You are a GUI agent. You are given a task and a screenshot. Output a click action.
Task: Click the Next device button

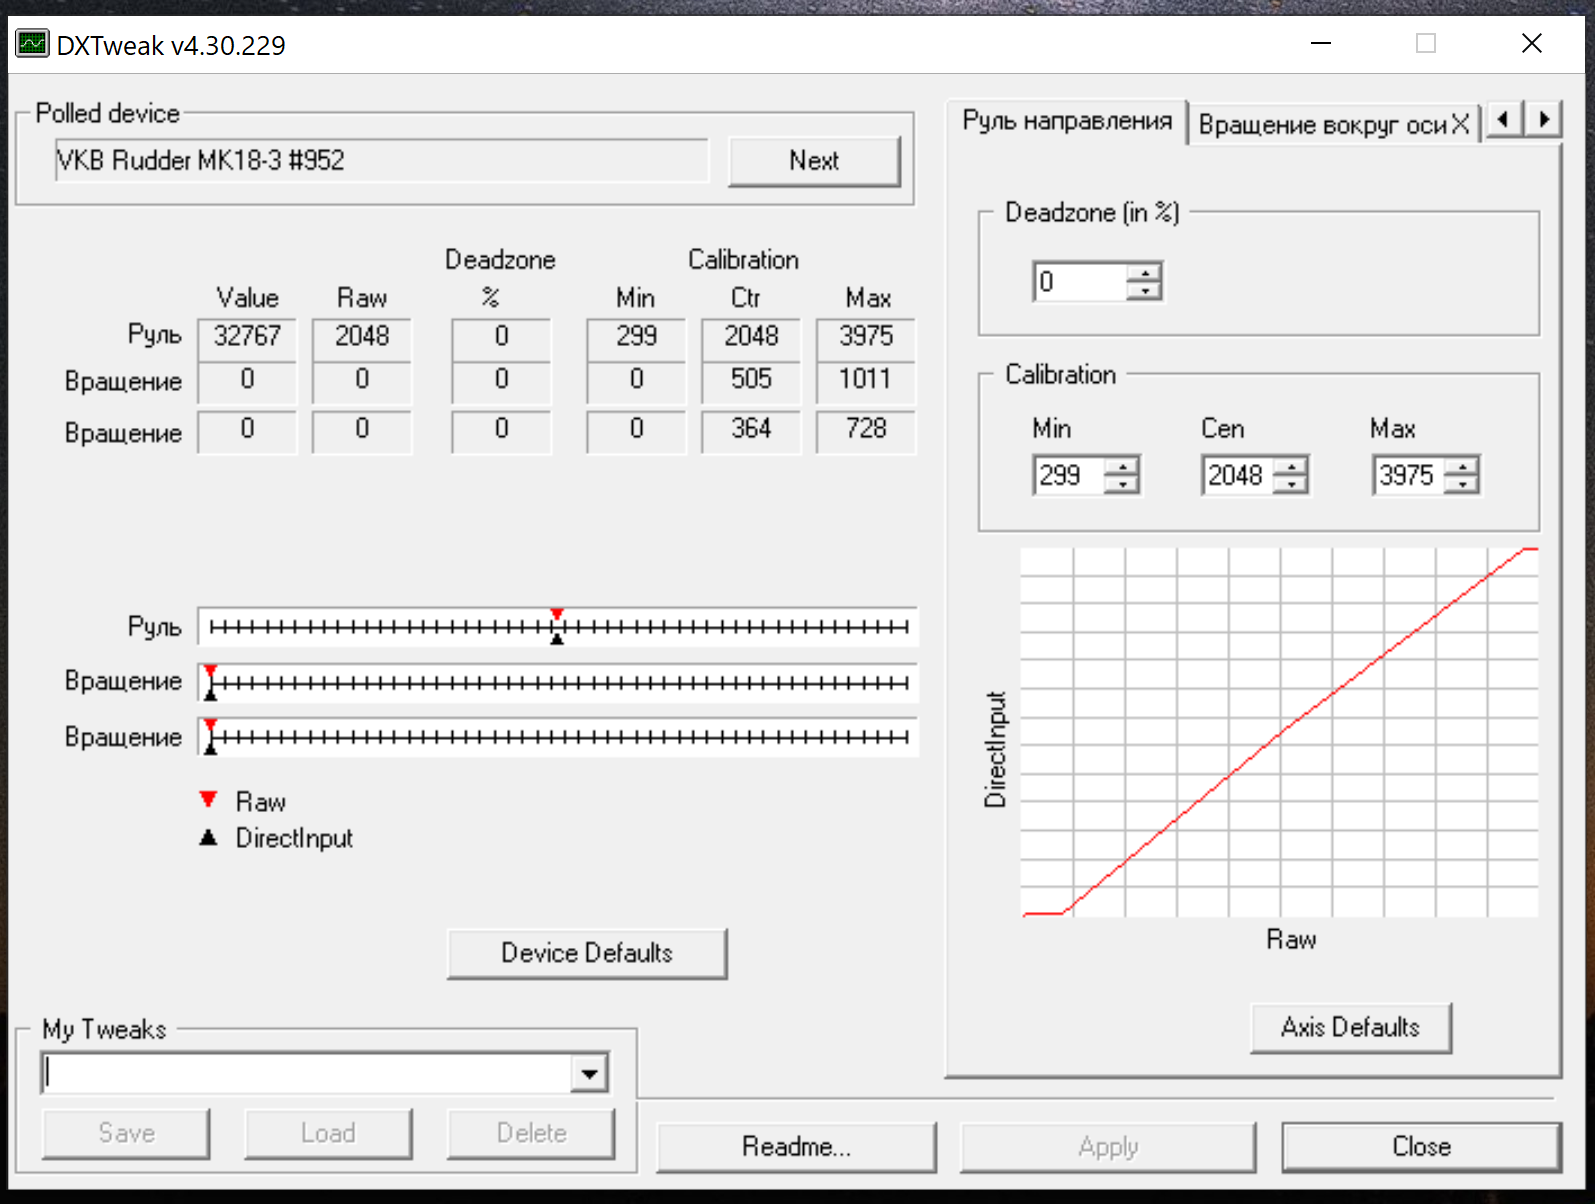tap(814, 161)
